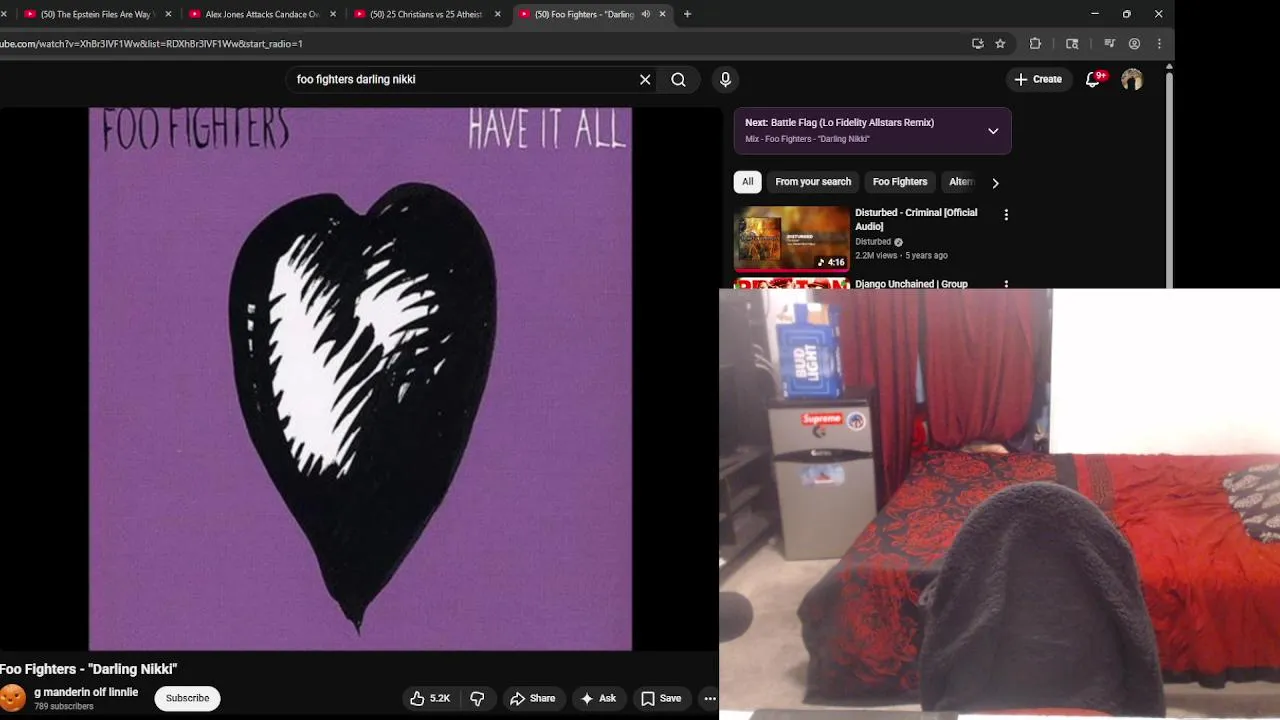
Task: Open the Disturbed channel name link
Action: pyautogui.click(x=873, y=242)
